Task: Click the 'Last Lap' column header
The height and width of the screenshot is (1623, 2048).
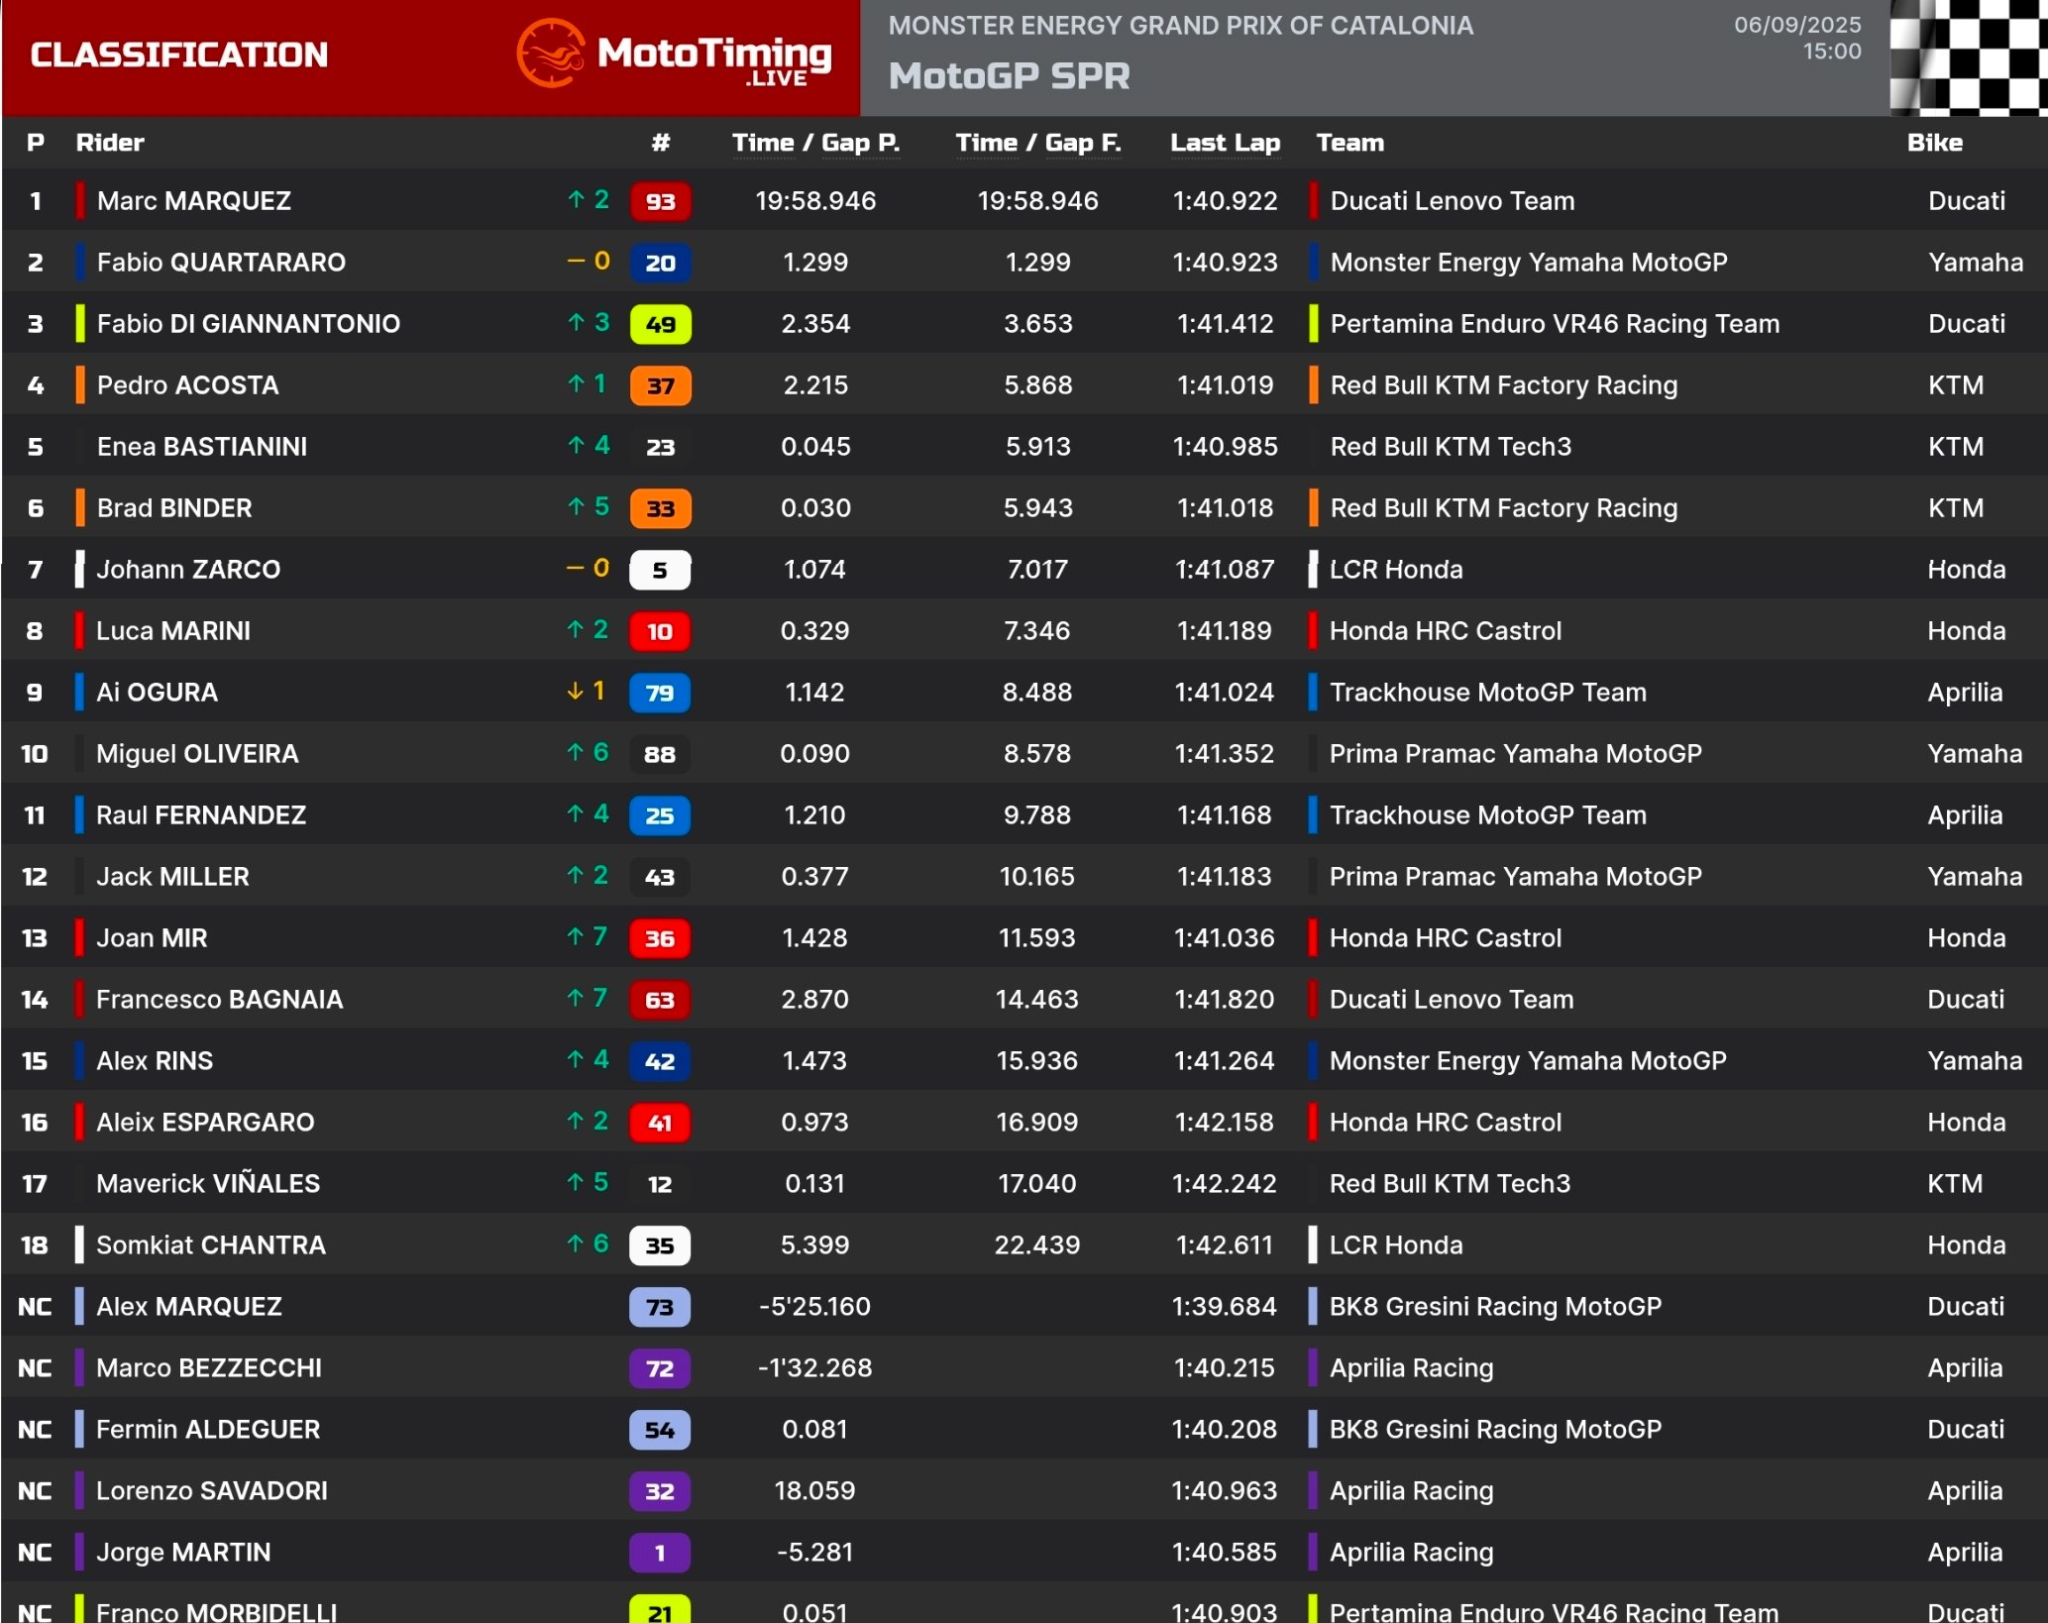Action: [x=1225, y=143]
